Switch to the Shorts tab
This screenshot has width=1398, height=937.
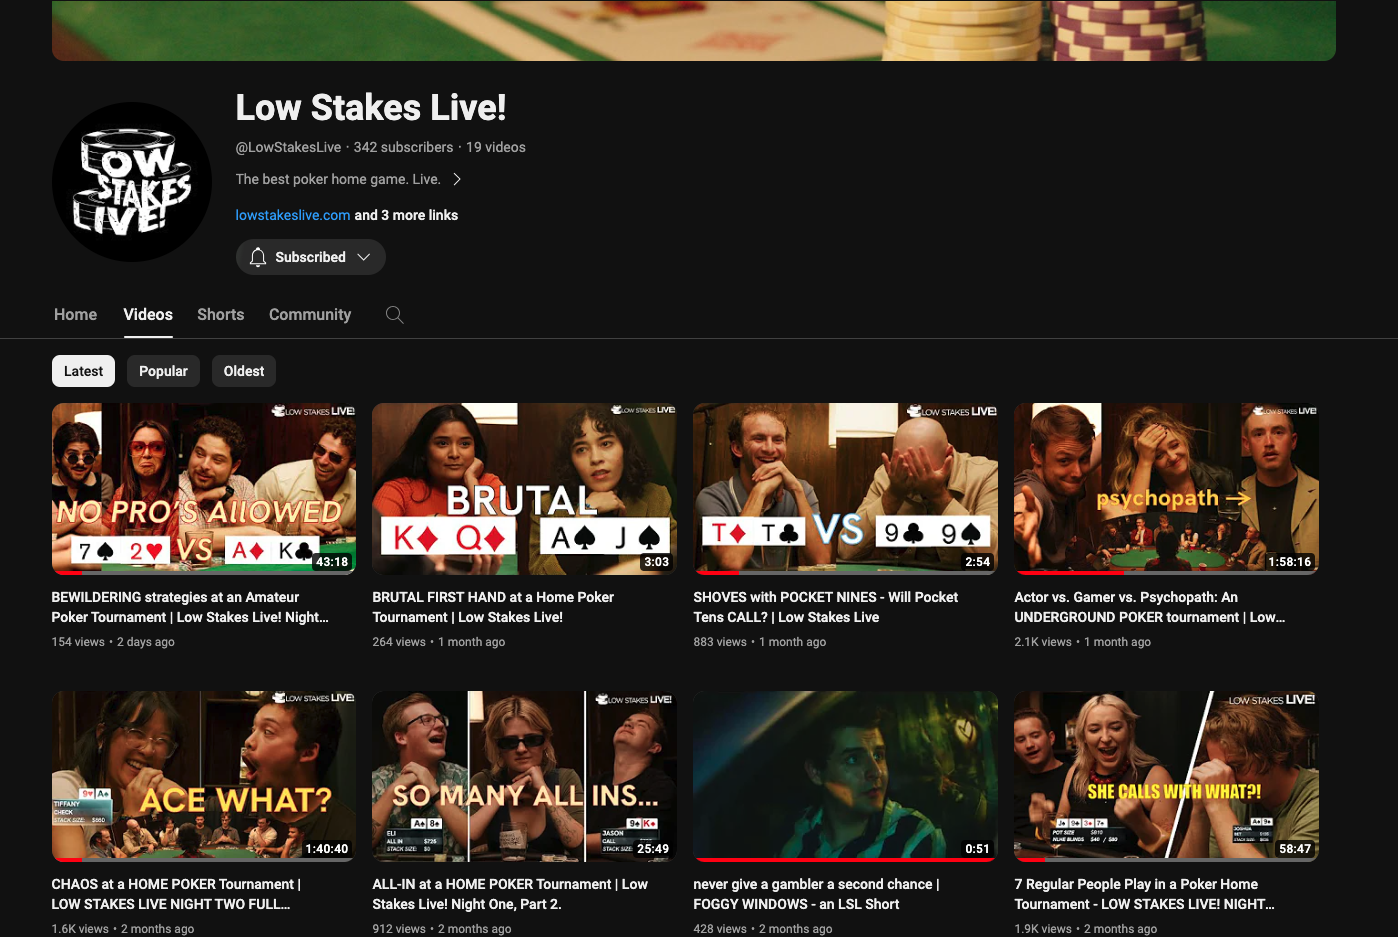[221, 314]
